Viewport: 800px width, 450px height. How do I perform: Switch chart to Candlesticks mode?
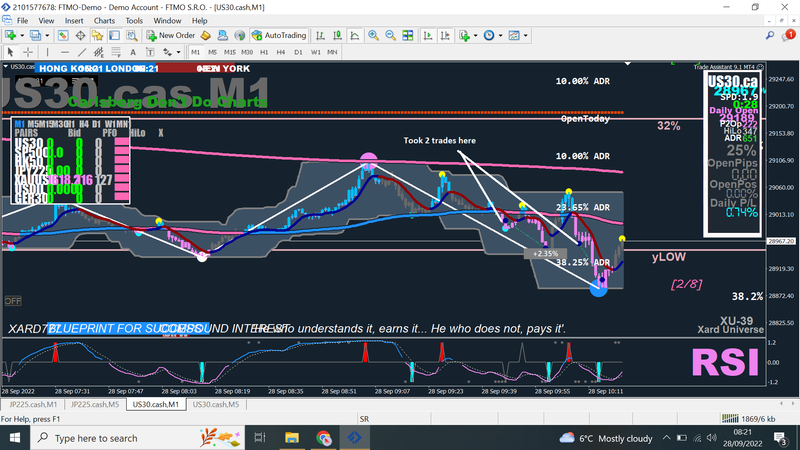337,35
